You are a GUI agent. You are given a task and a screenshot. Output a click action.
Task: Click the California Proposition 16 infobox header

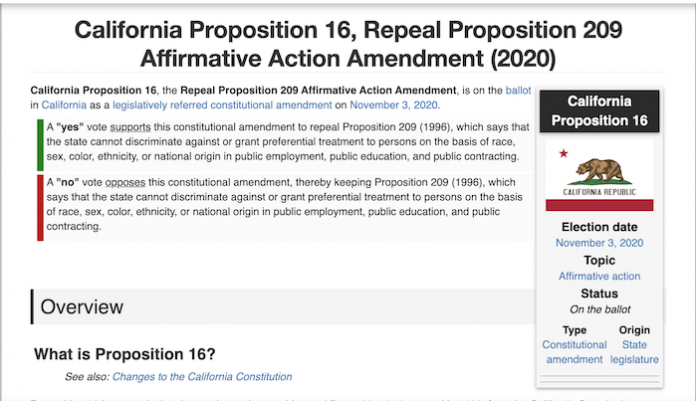pyautogui.click(x=599, y=111)
